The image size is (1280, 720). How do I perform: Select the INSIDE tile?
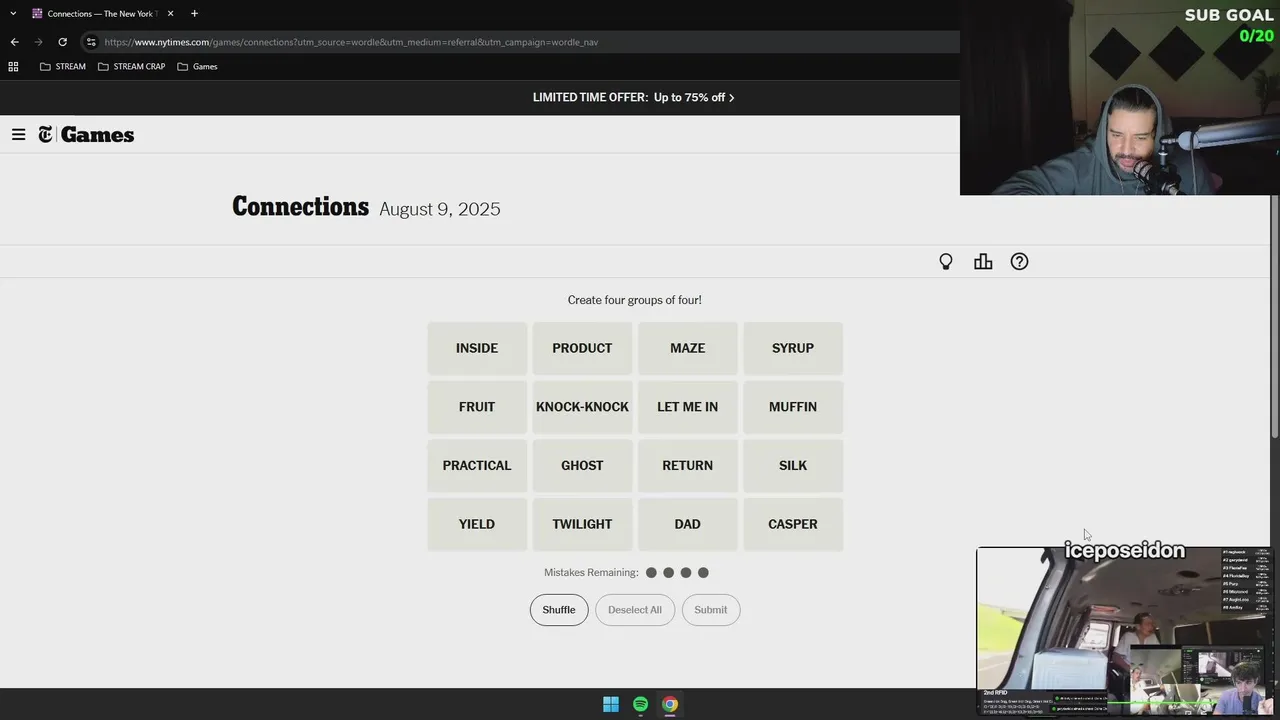[477, 348]
